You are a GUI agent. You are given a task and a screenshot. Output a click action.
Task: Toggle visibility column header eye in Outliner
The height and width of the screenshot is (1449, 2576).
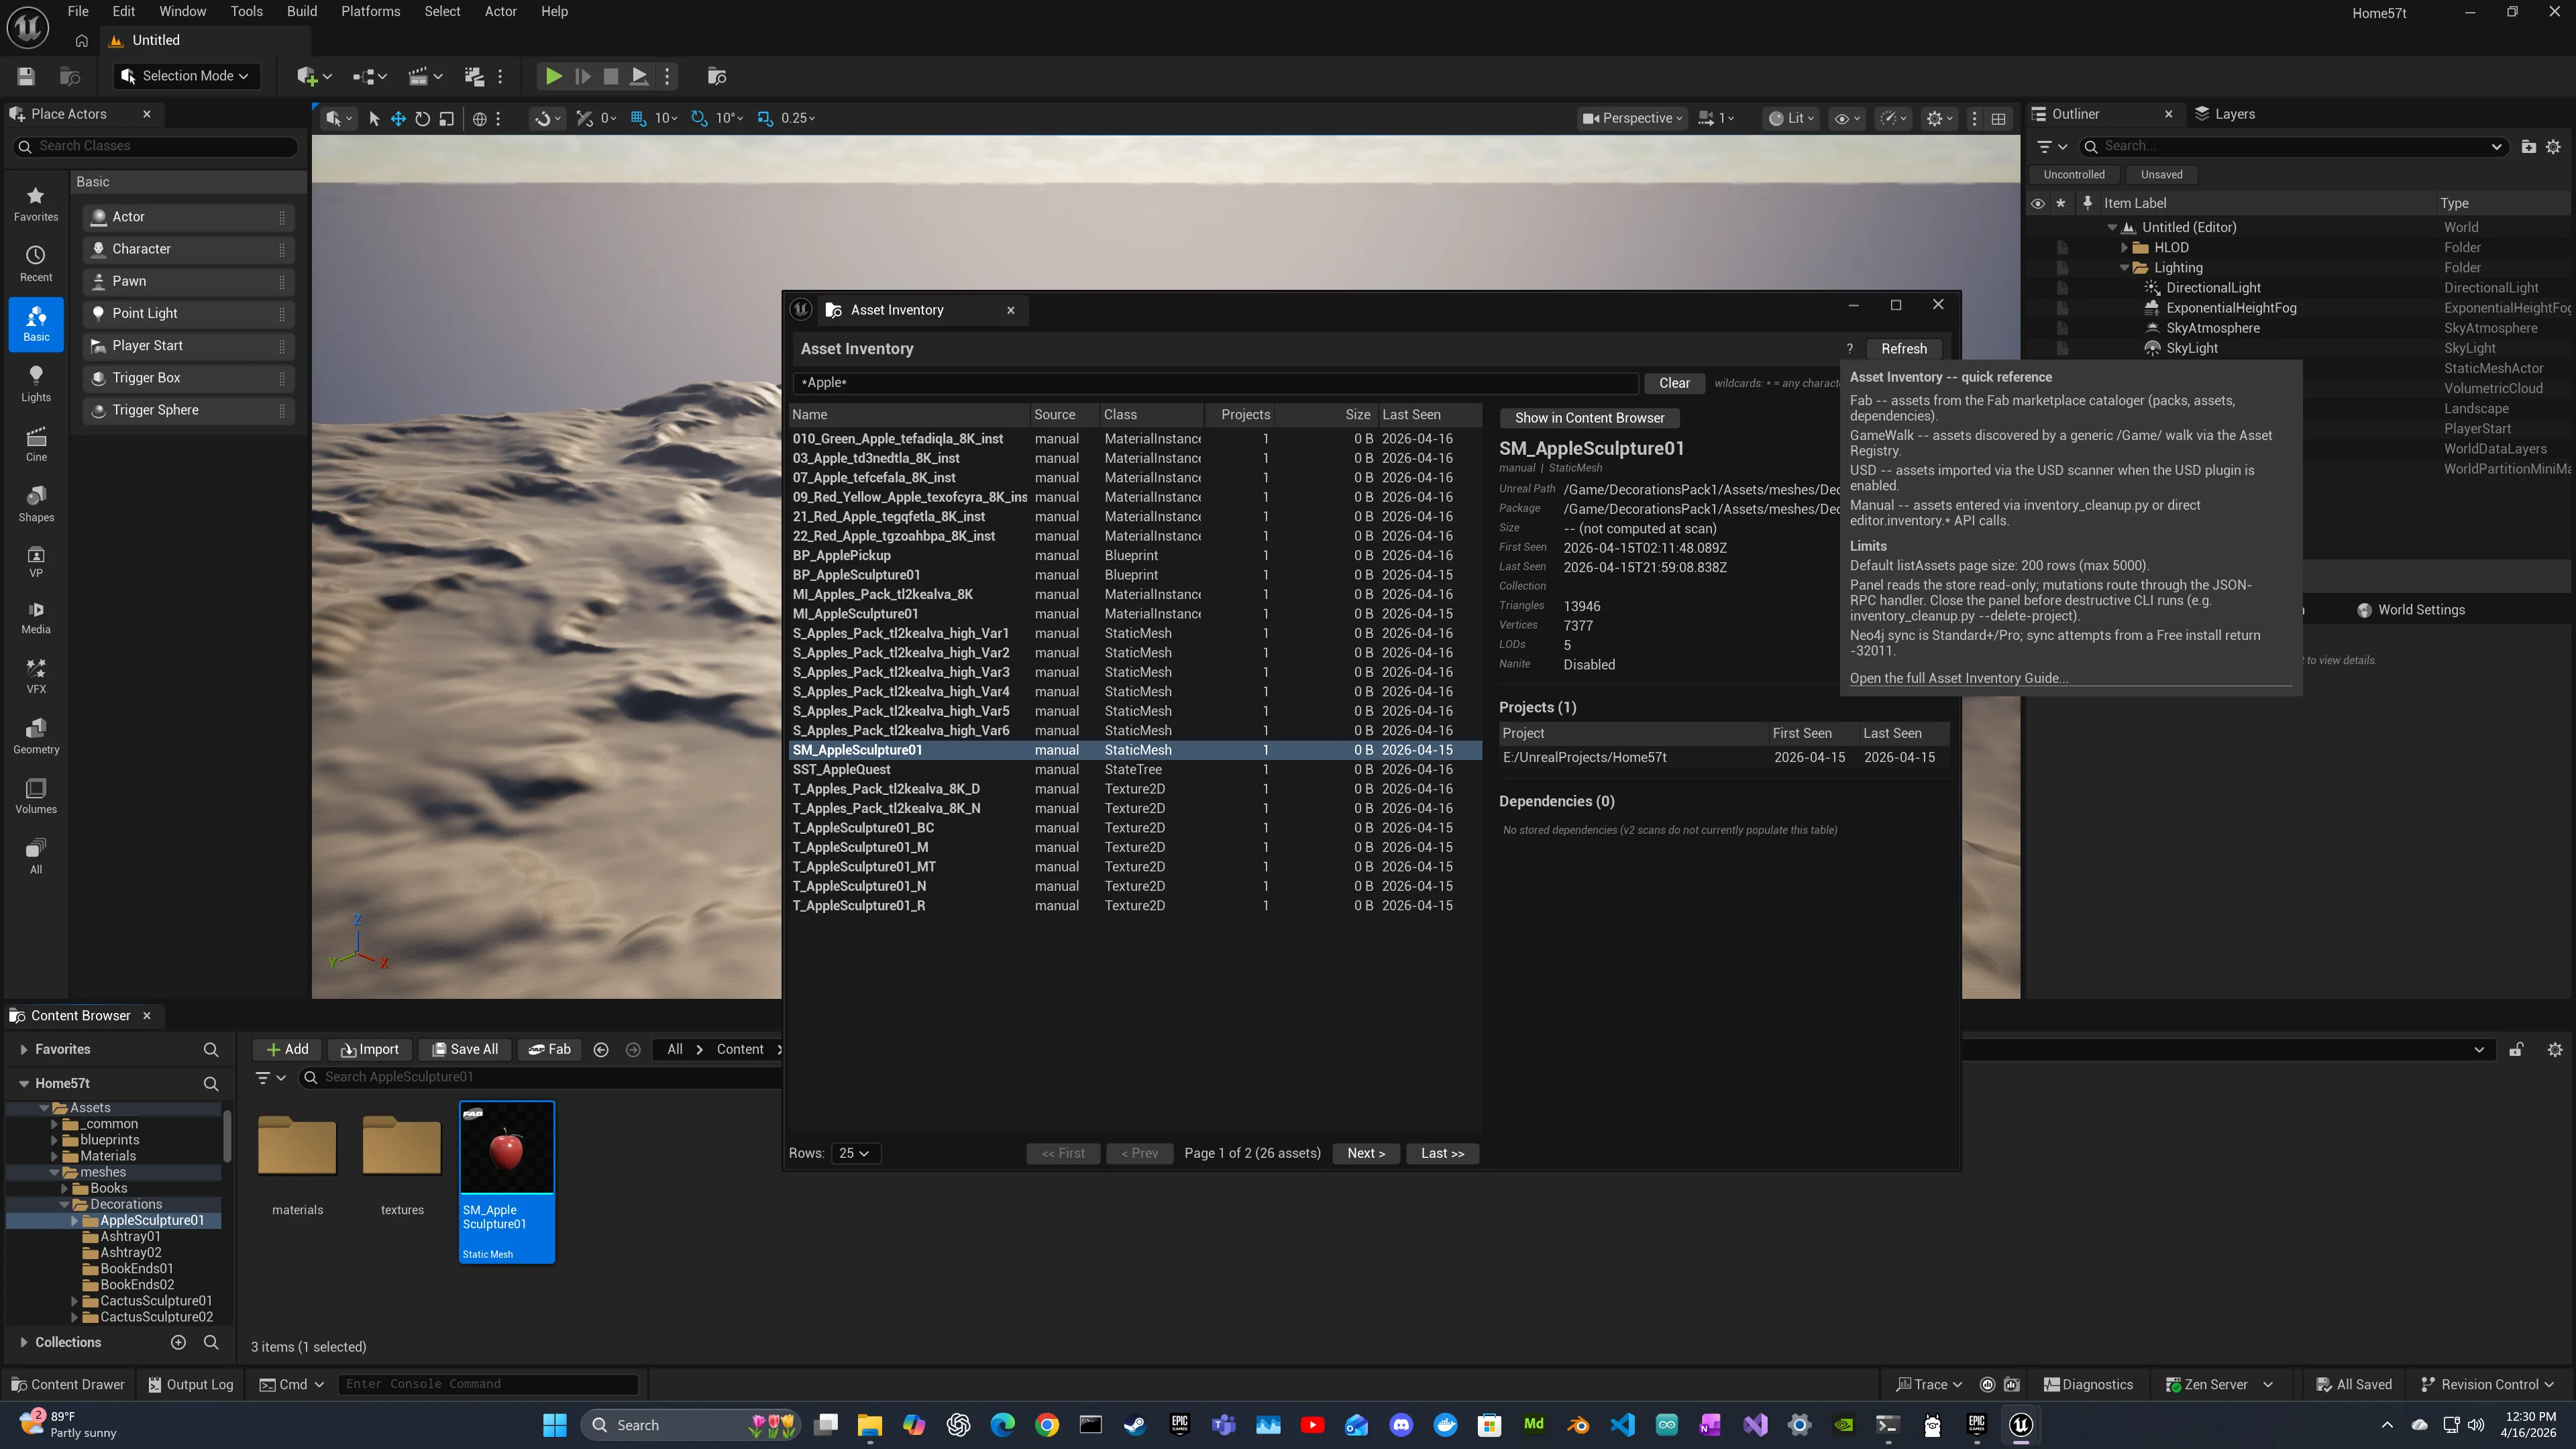tap(2037, 203)
